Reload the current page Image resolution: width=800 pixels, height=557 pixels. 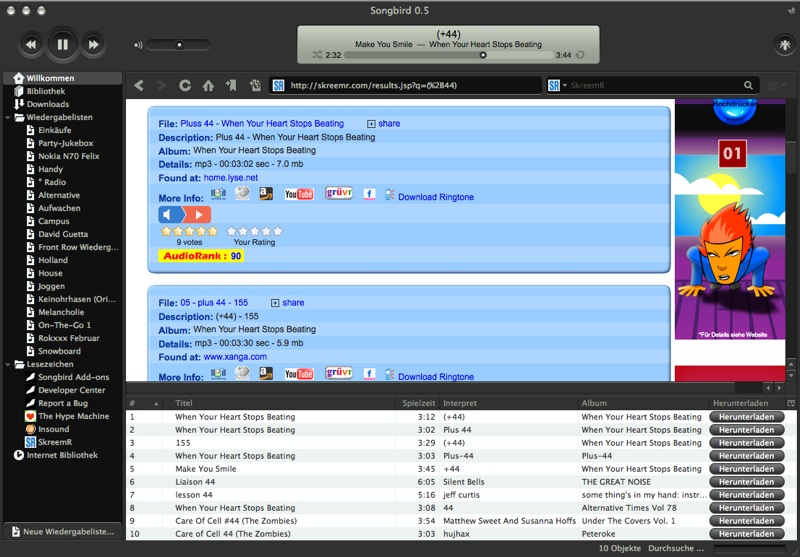[x=185, y=85]
